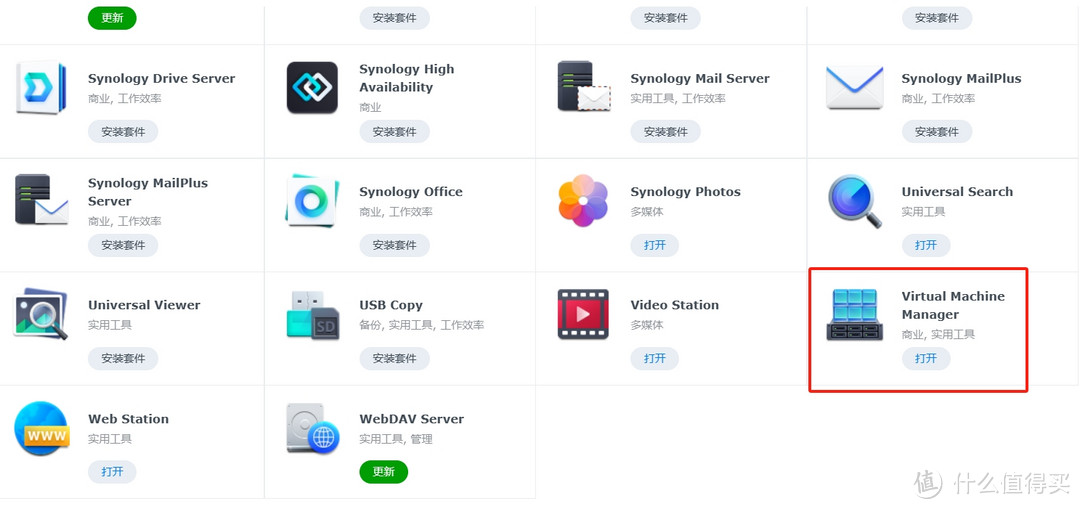This screenshot has height=509, width=1080.
Task: Click '实用工具' under Universal Search
Action: click(924, 212)
